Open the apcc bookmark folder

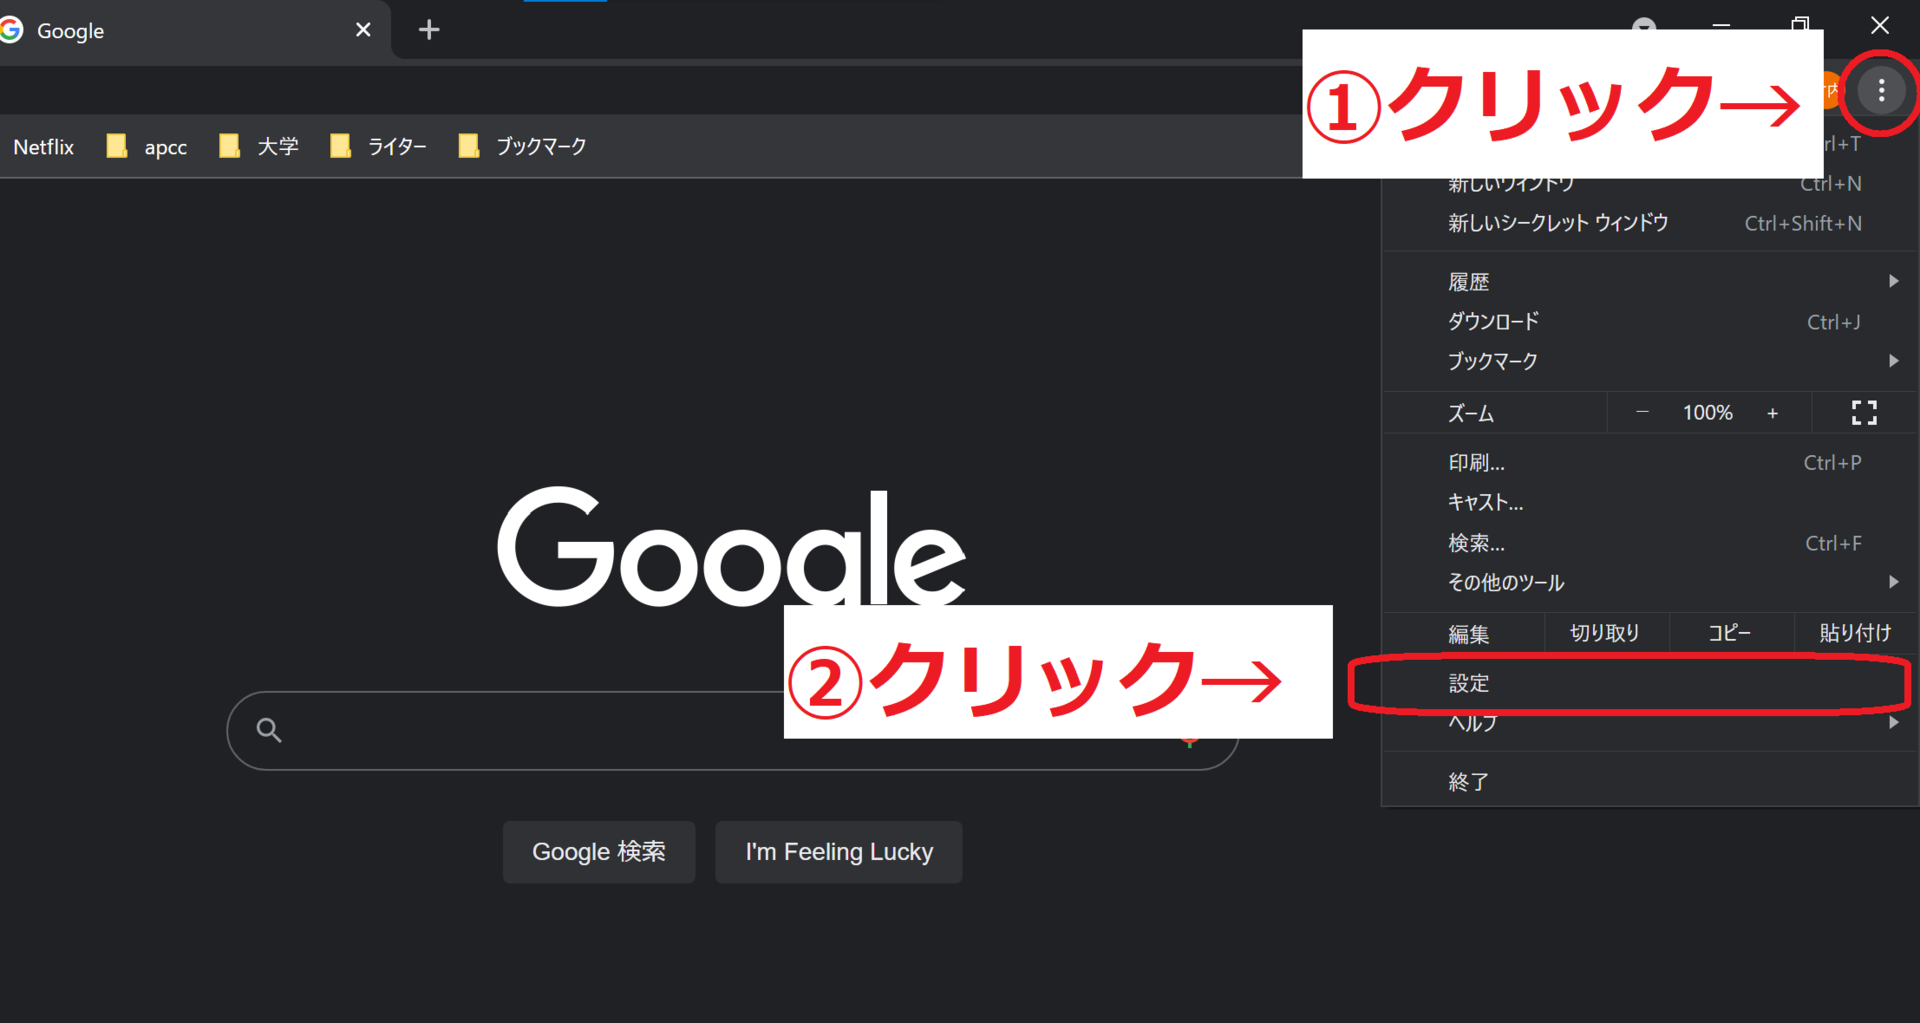(148, 147)
